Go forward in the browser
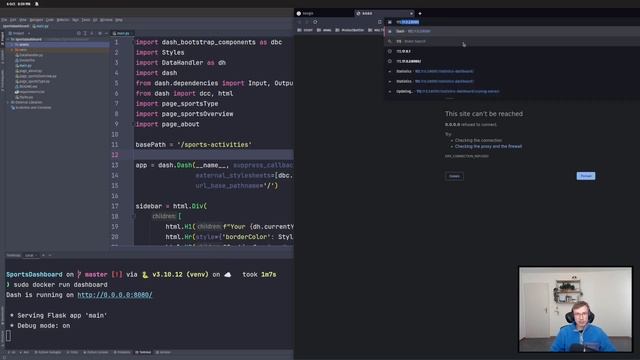Image resolution: width=640 pixels, height=360 pixels. pos(307,22)
